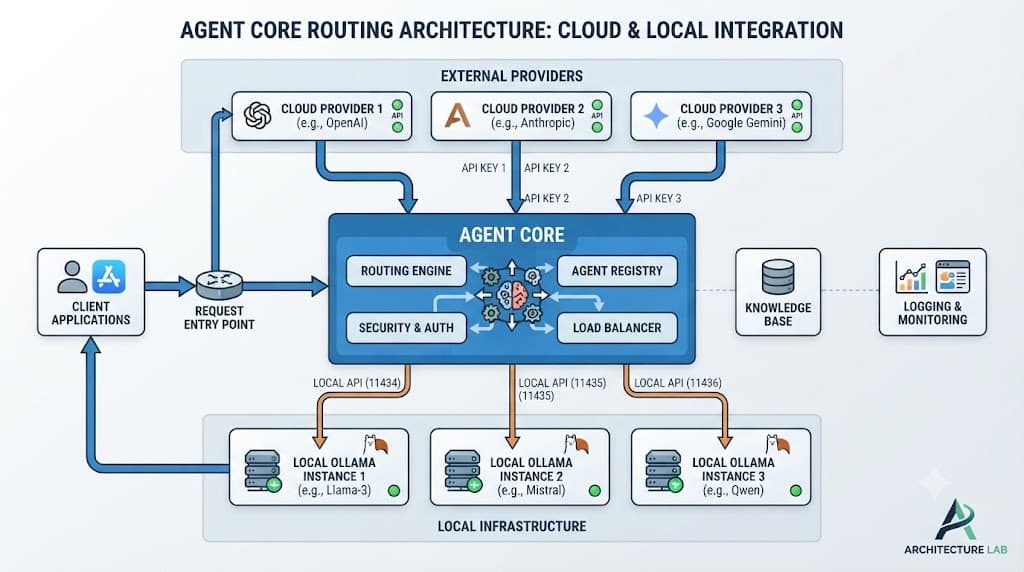
Task: Click the llama icon on Ollama Instance 1
Action: click(x=376, y=445)
